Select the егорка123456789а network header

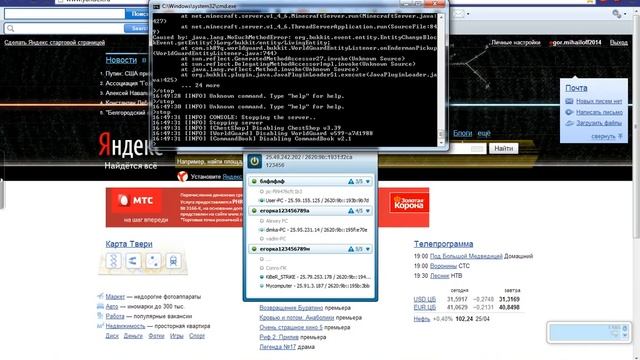pyautogui.click(x=310, y=211)
